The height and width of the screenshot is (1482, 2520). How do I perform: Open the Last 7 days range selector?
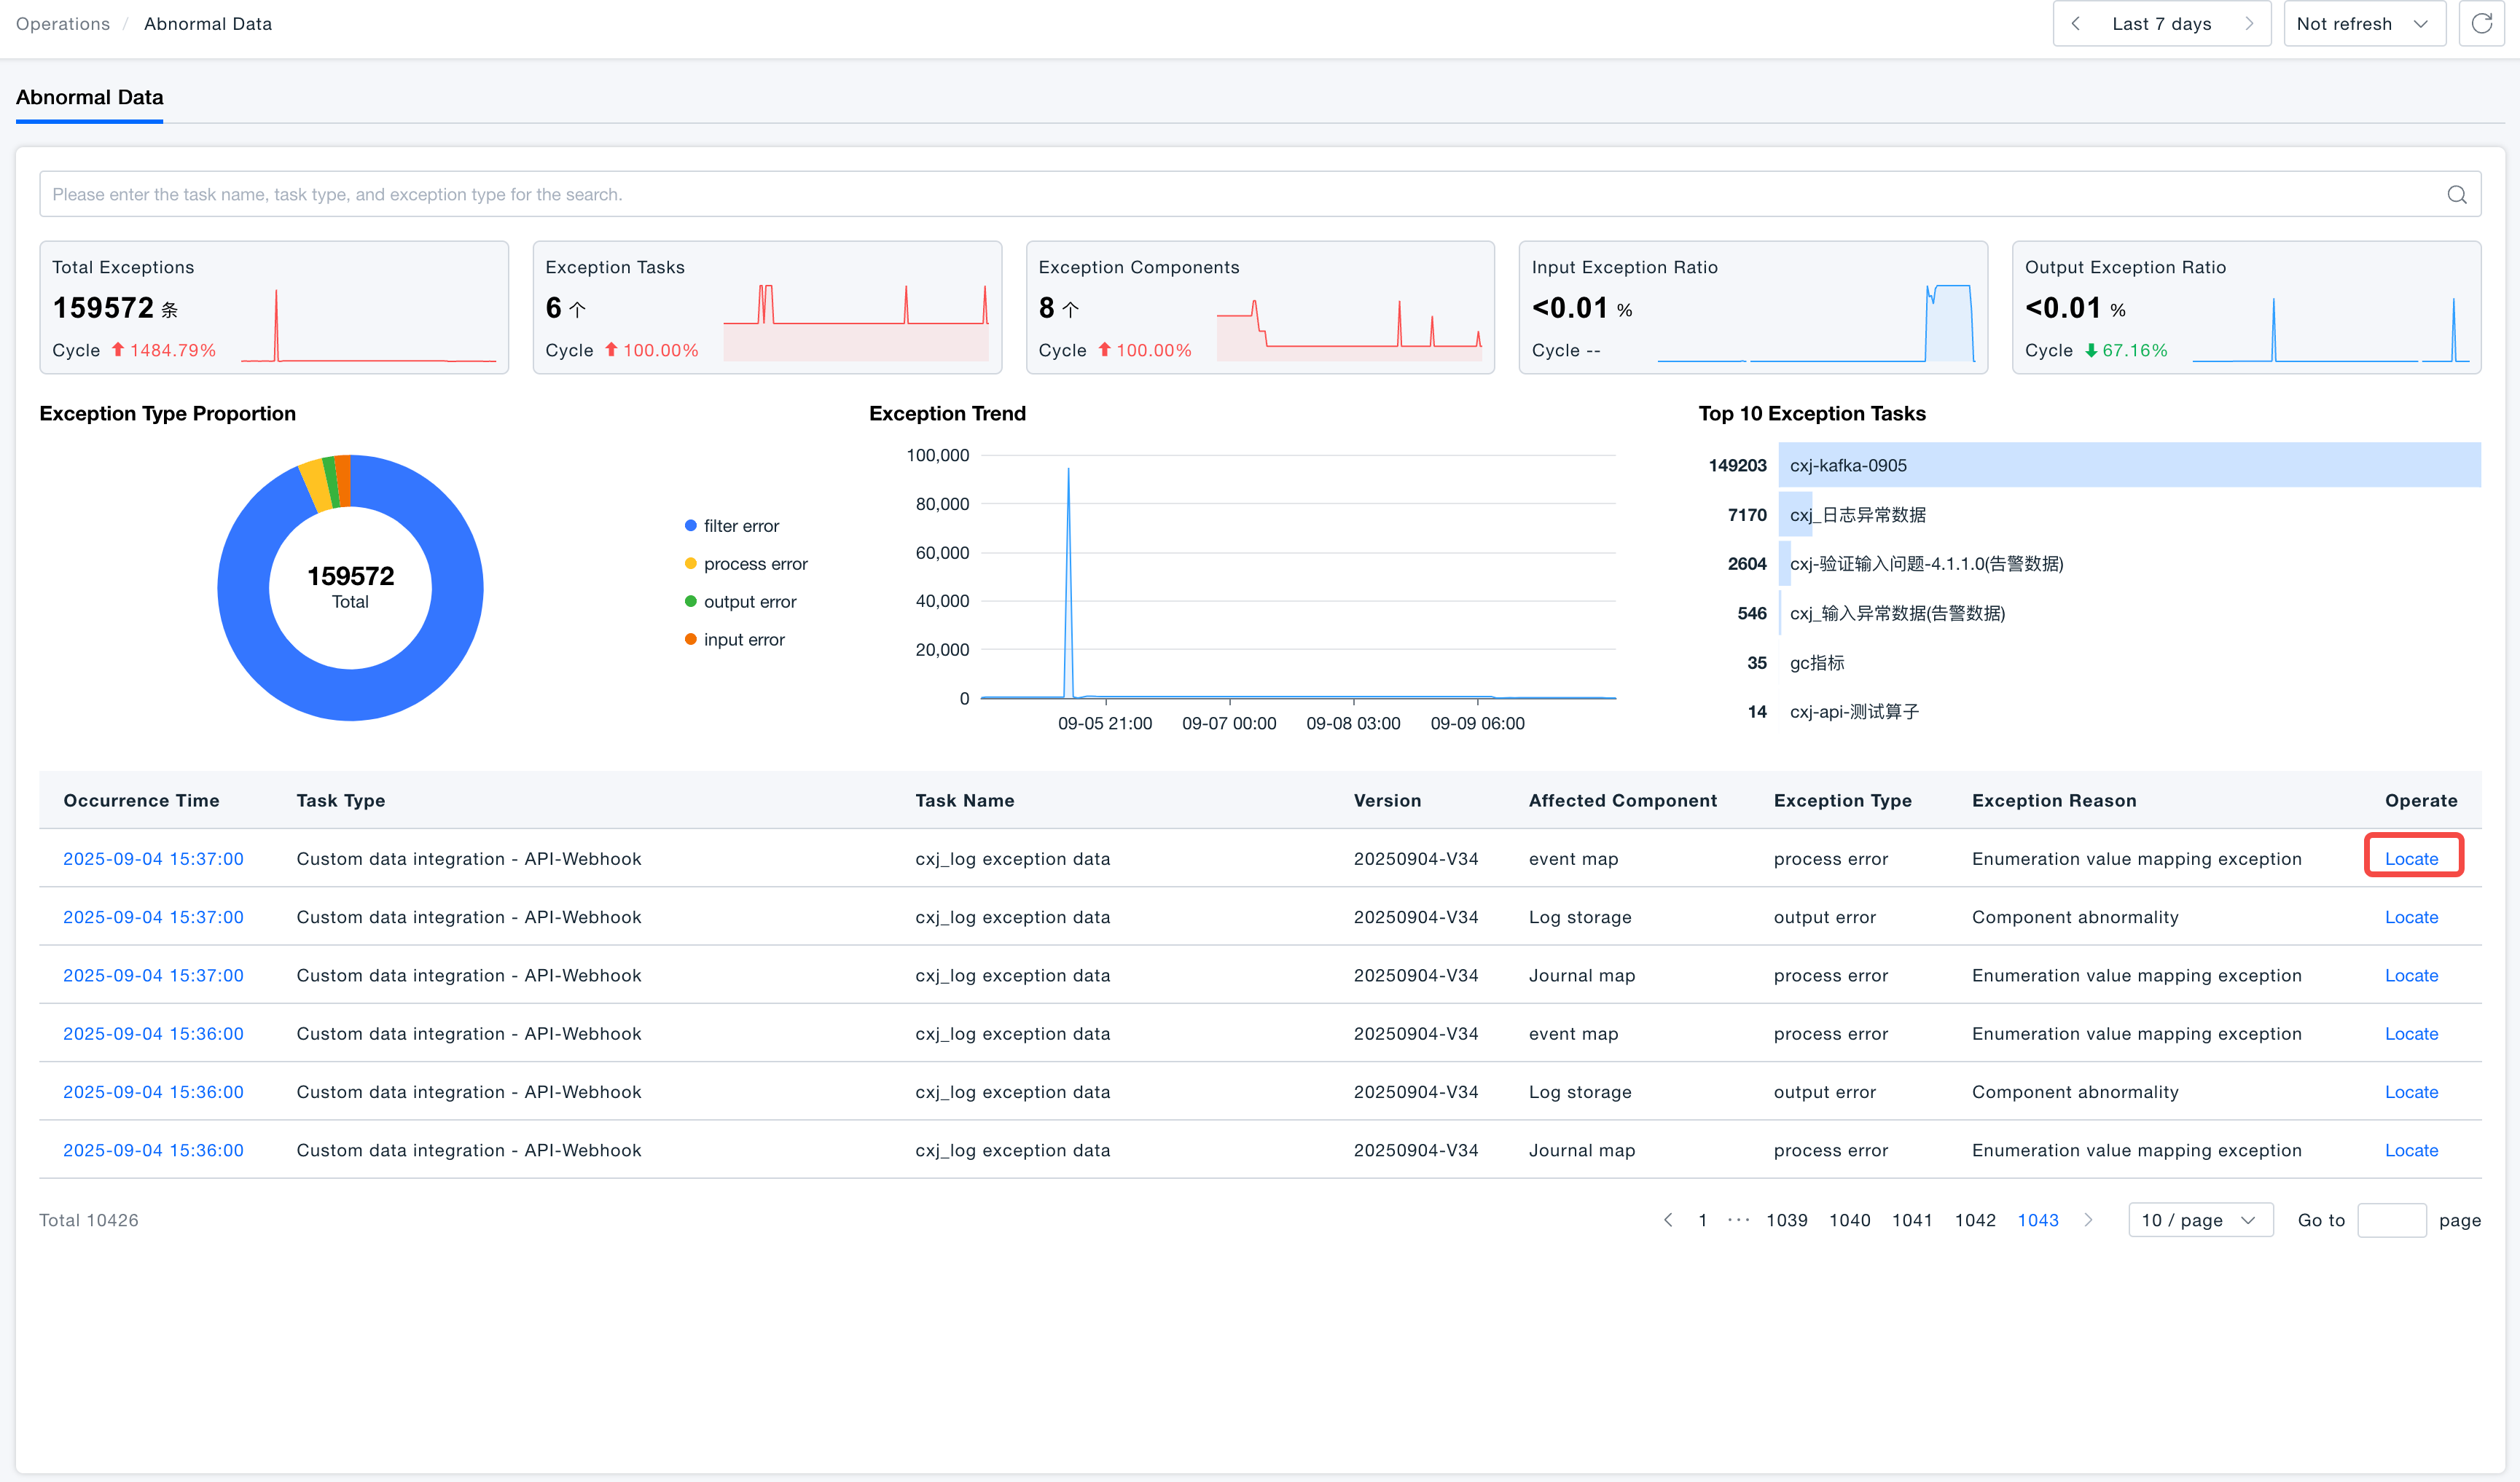(2161, 24)
